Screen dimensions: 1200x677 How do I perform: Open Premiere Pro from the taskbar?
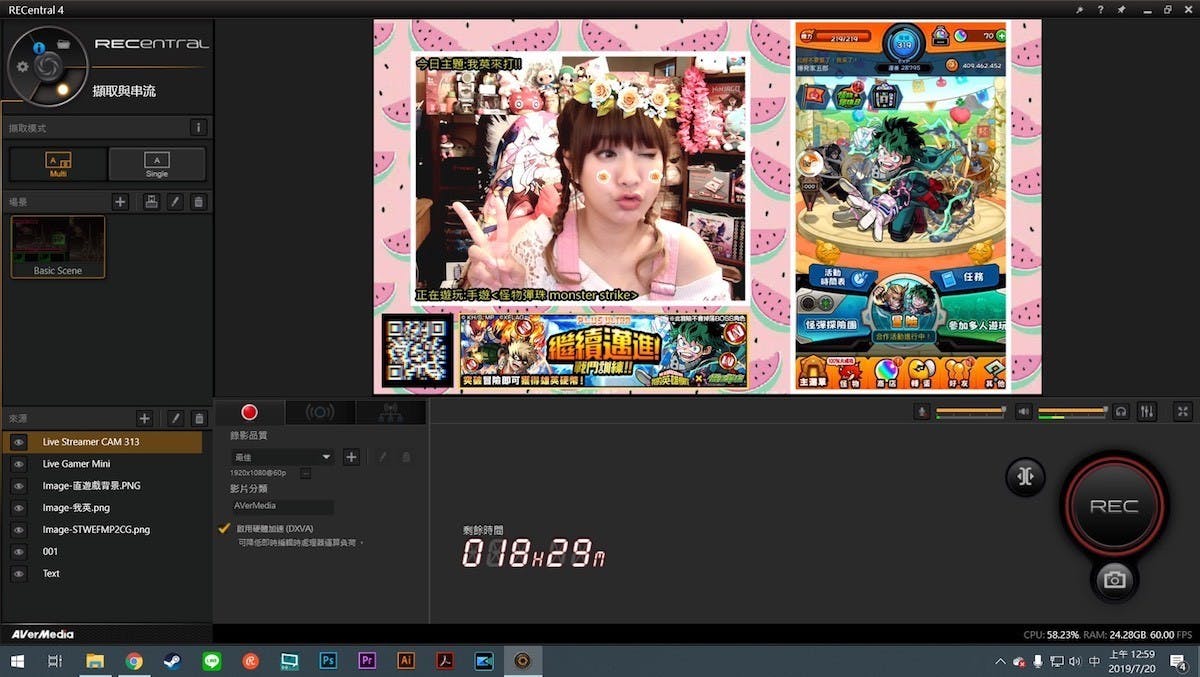367,661
